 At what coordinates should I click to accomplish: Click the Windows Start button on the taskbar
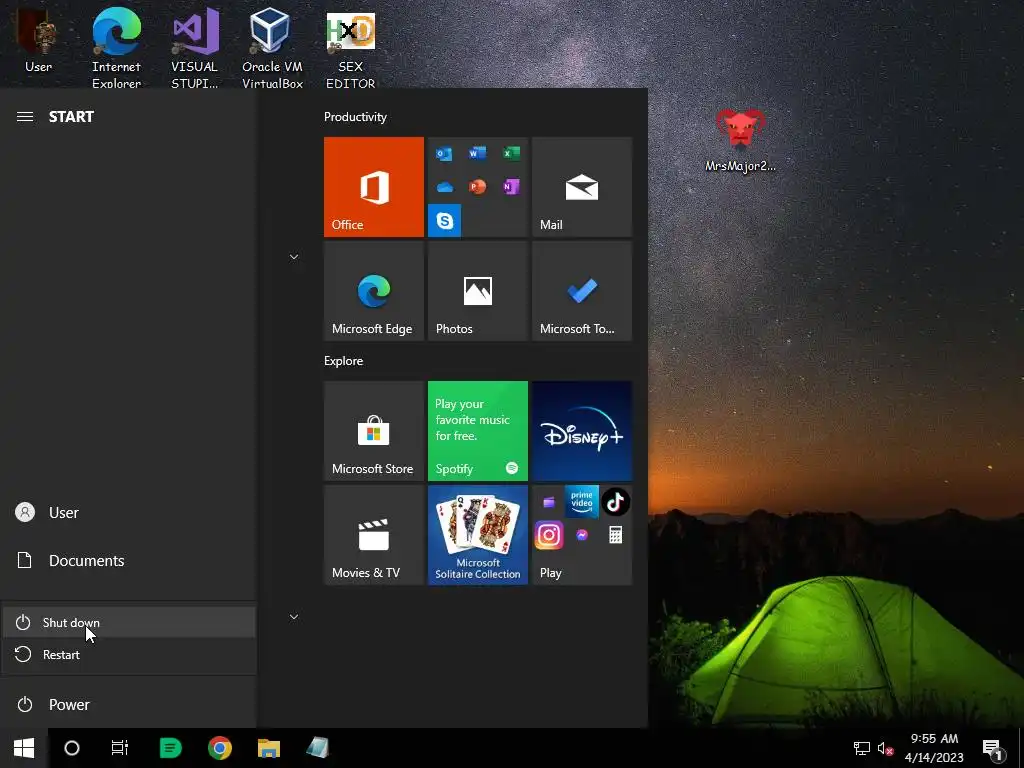click(24, 748)
